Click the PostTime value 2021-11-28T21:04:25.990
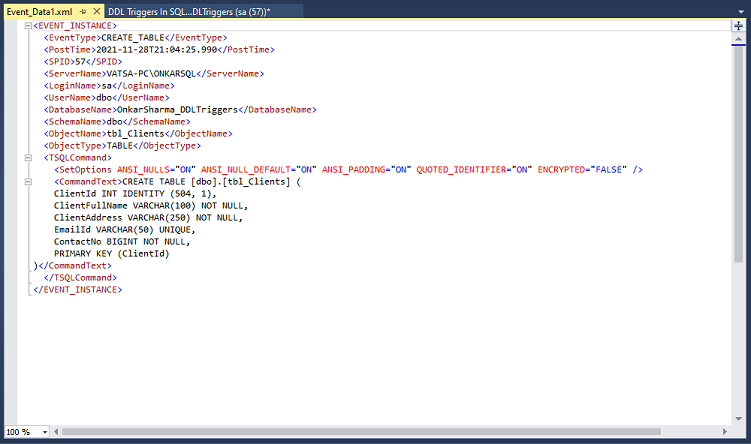751x444 pixels. tap(157, 50)
